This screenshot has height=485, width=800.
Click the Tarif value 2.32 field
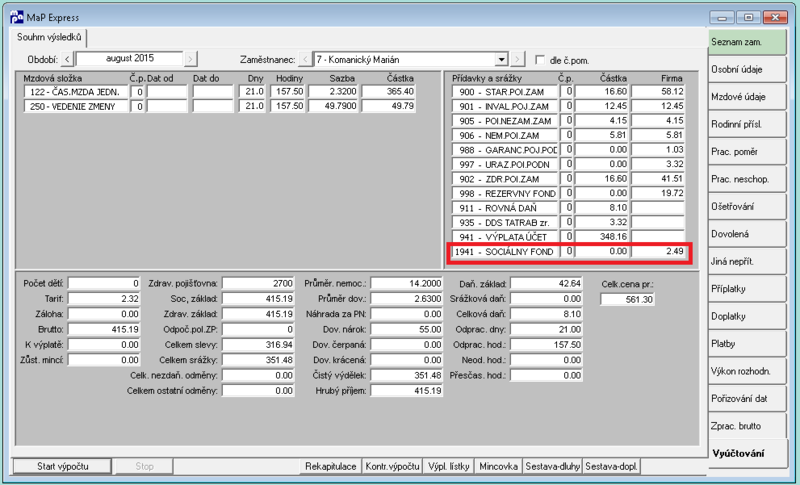(x=104, y=298)
